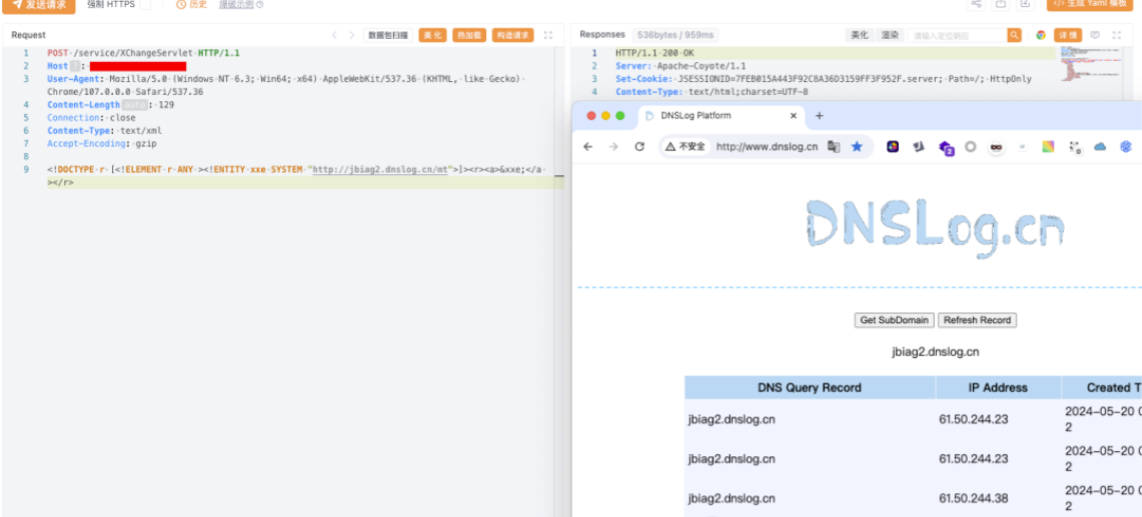1142x517 pixels.
Task: Click the 61.50.244.38 IP address cell
Action: [972, 499]
